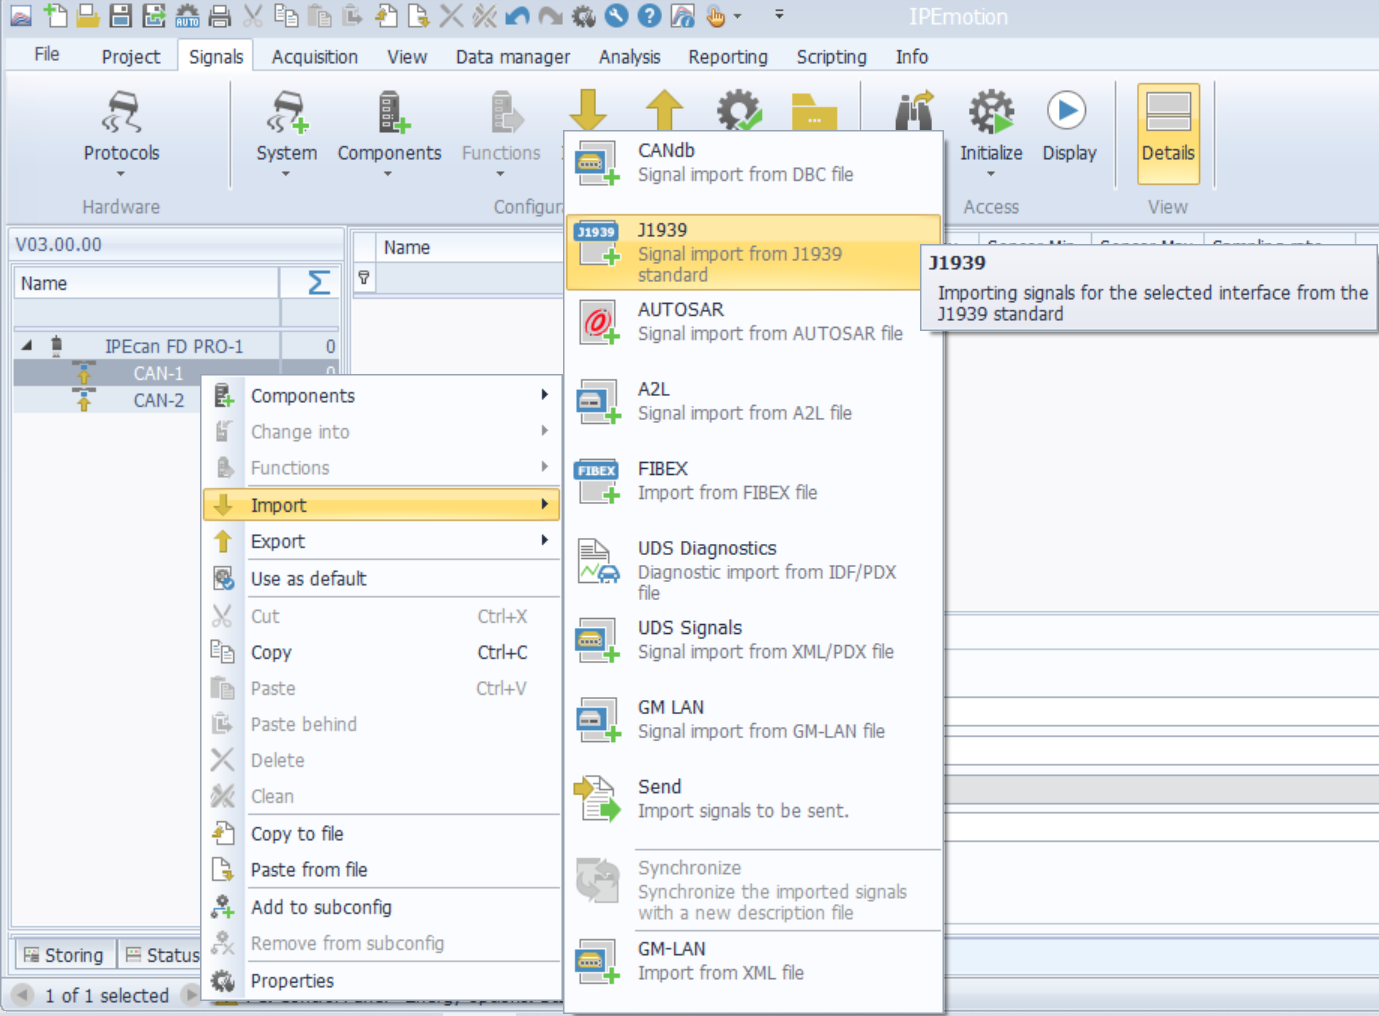The width and height of the screenshot is (1379, 1016).
Task: Select FIBEX import option
Action: coord(754,481)
